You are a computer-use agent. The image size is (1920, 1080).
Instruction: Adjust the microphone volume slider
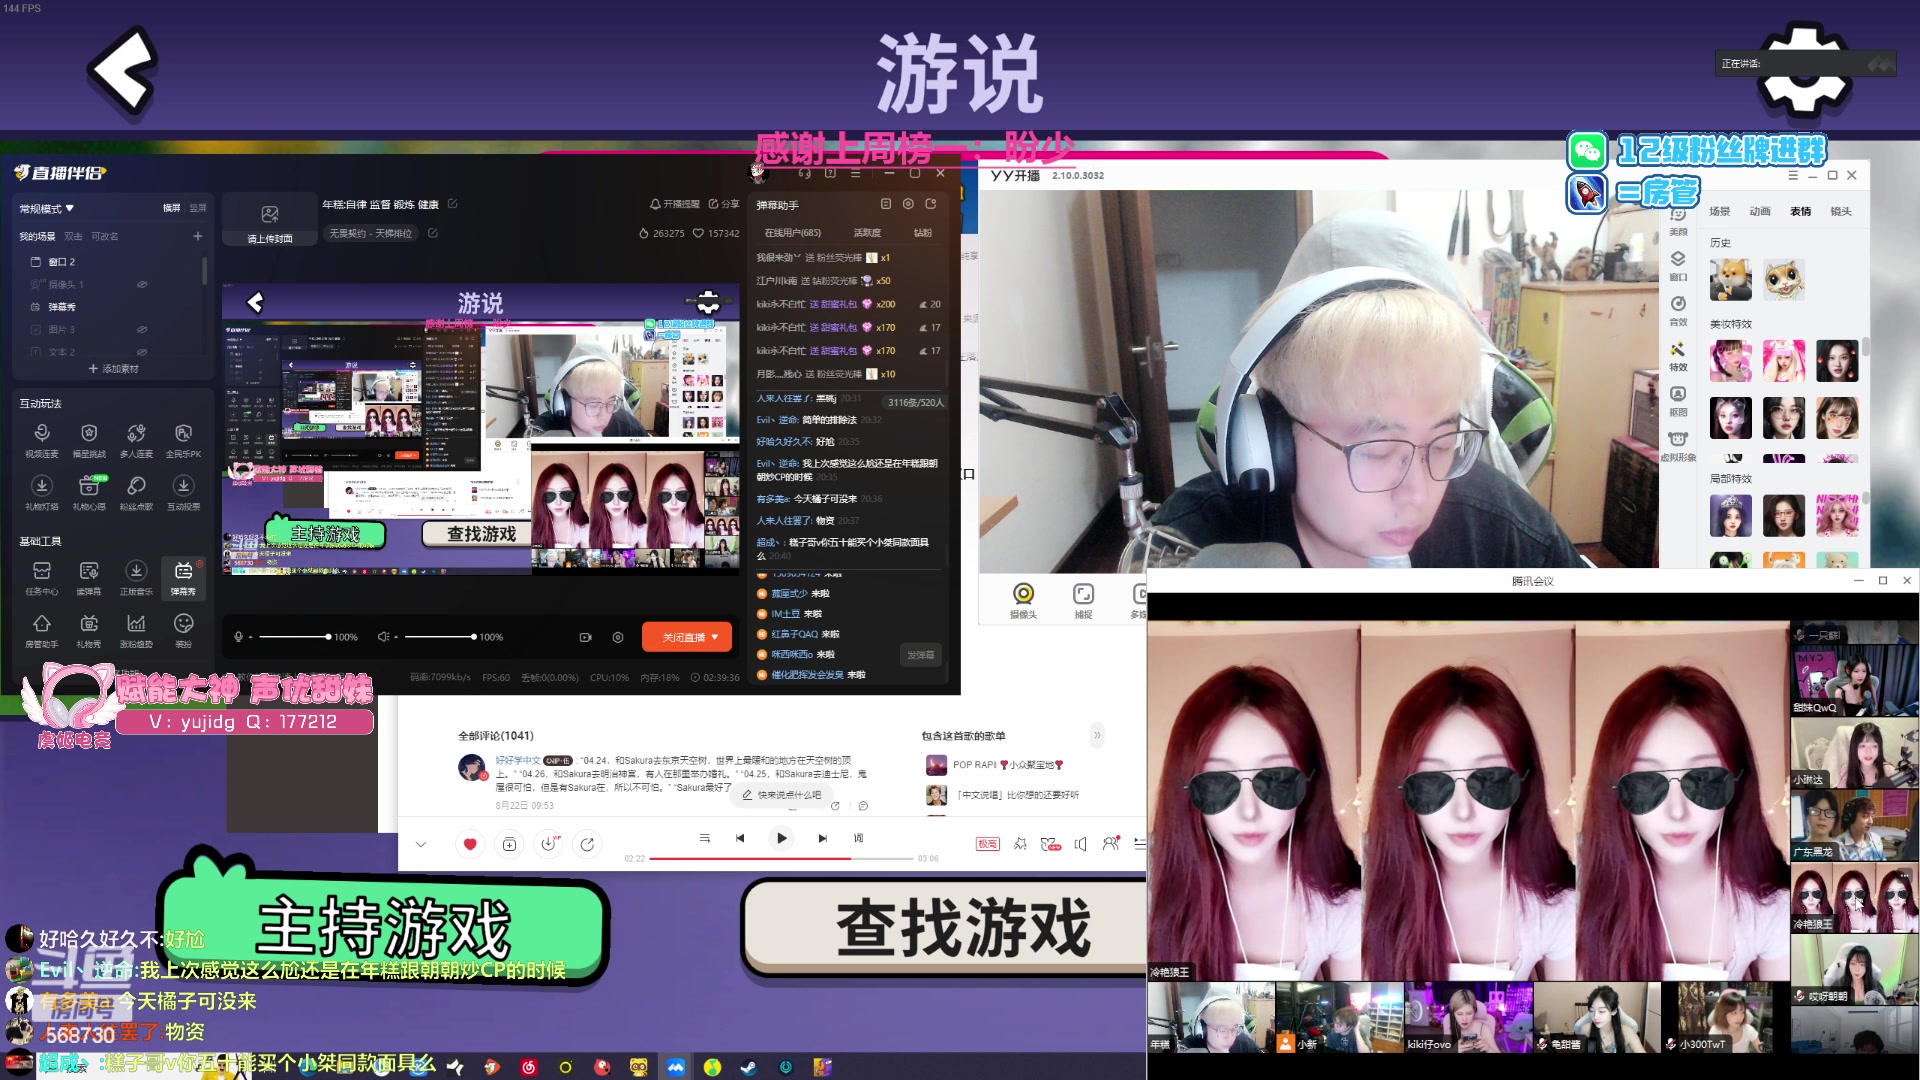(294, 637)
